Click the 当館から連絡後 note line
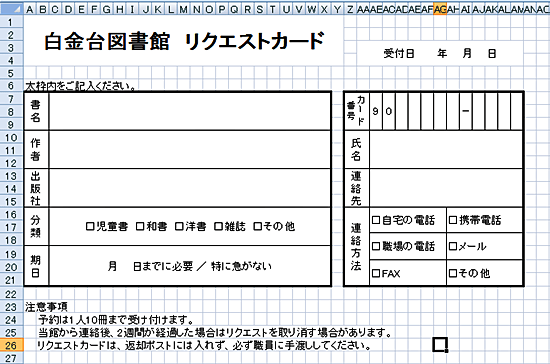The height and width of the screenshot is (364, 550). pos(215,332)
